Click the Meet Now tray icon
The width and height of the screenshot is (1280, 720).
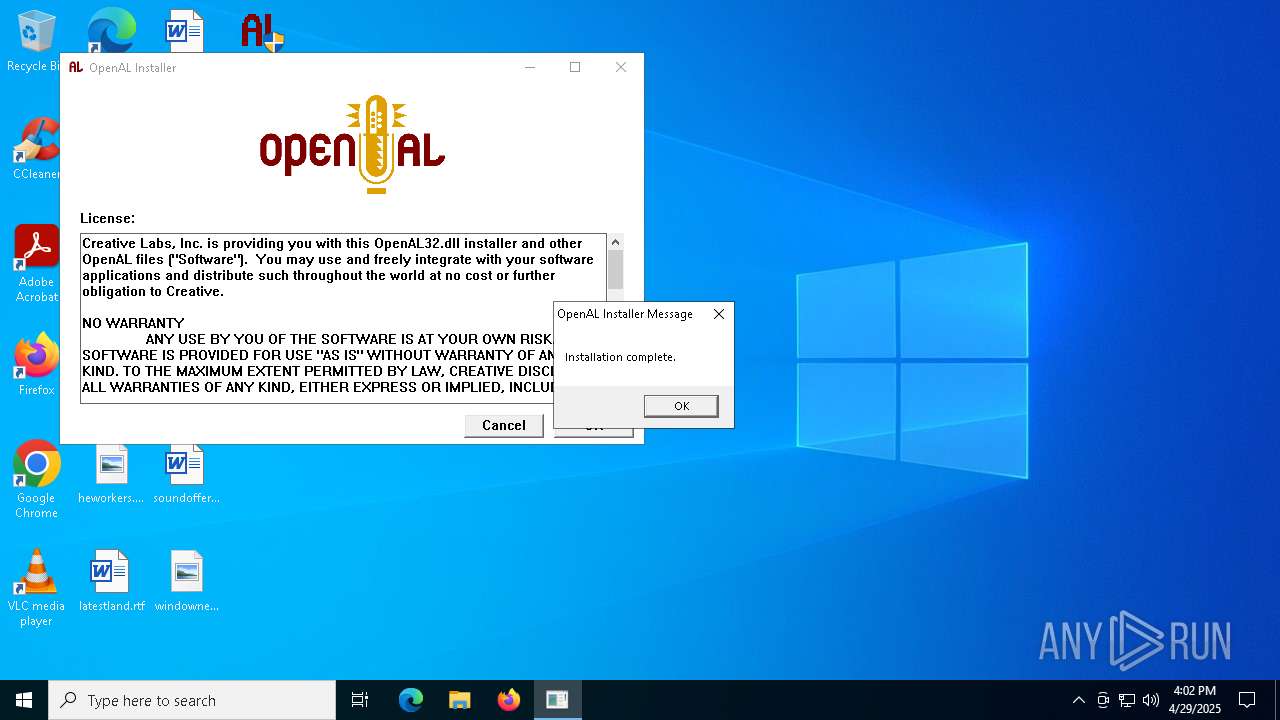coord(1103,700)
